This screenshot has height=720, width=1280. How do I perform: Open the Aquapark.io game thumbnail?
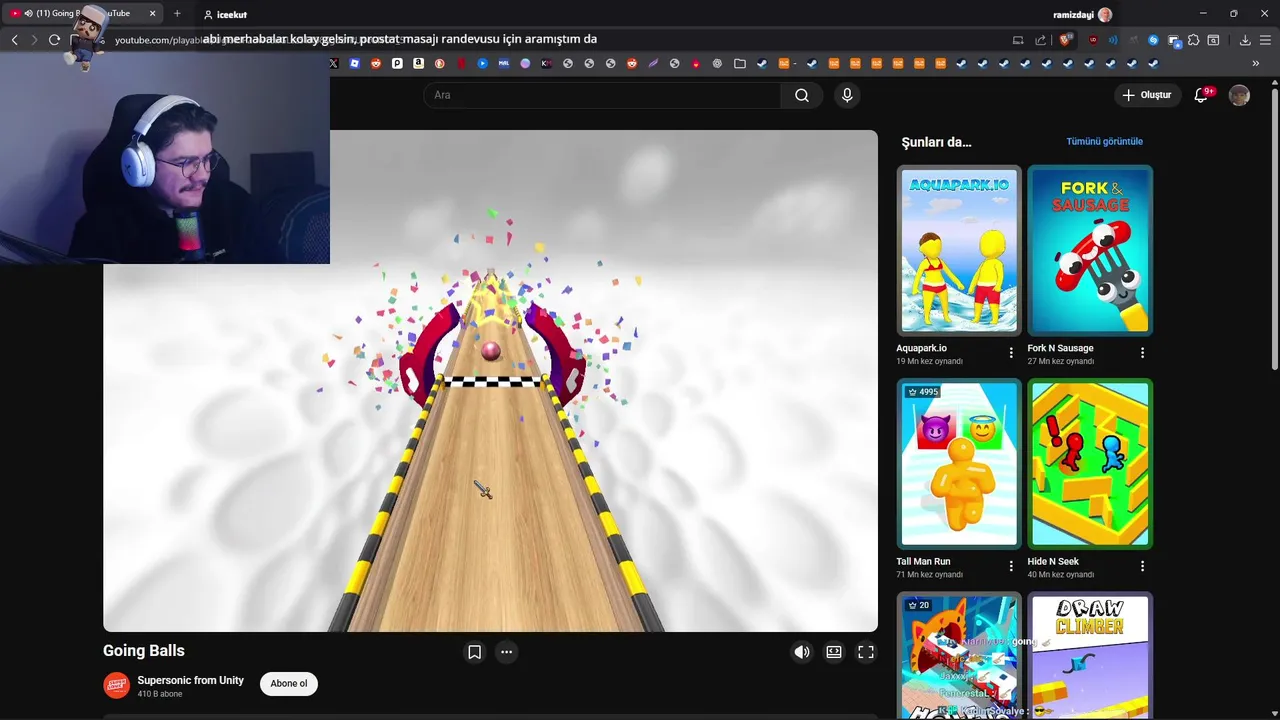pyautogui.click(x=959, y=251)
